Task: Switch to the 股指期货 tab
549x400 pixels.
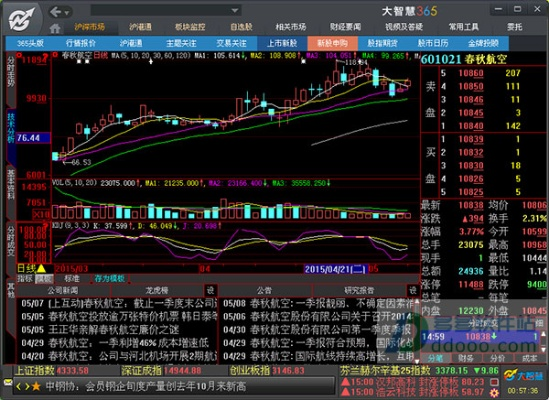Action: tap(382, 43)
